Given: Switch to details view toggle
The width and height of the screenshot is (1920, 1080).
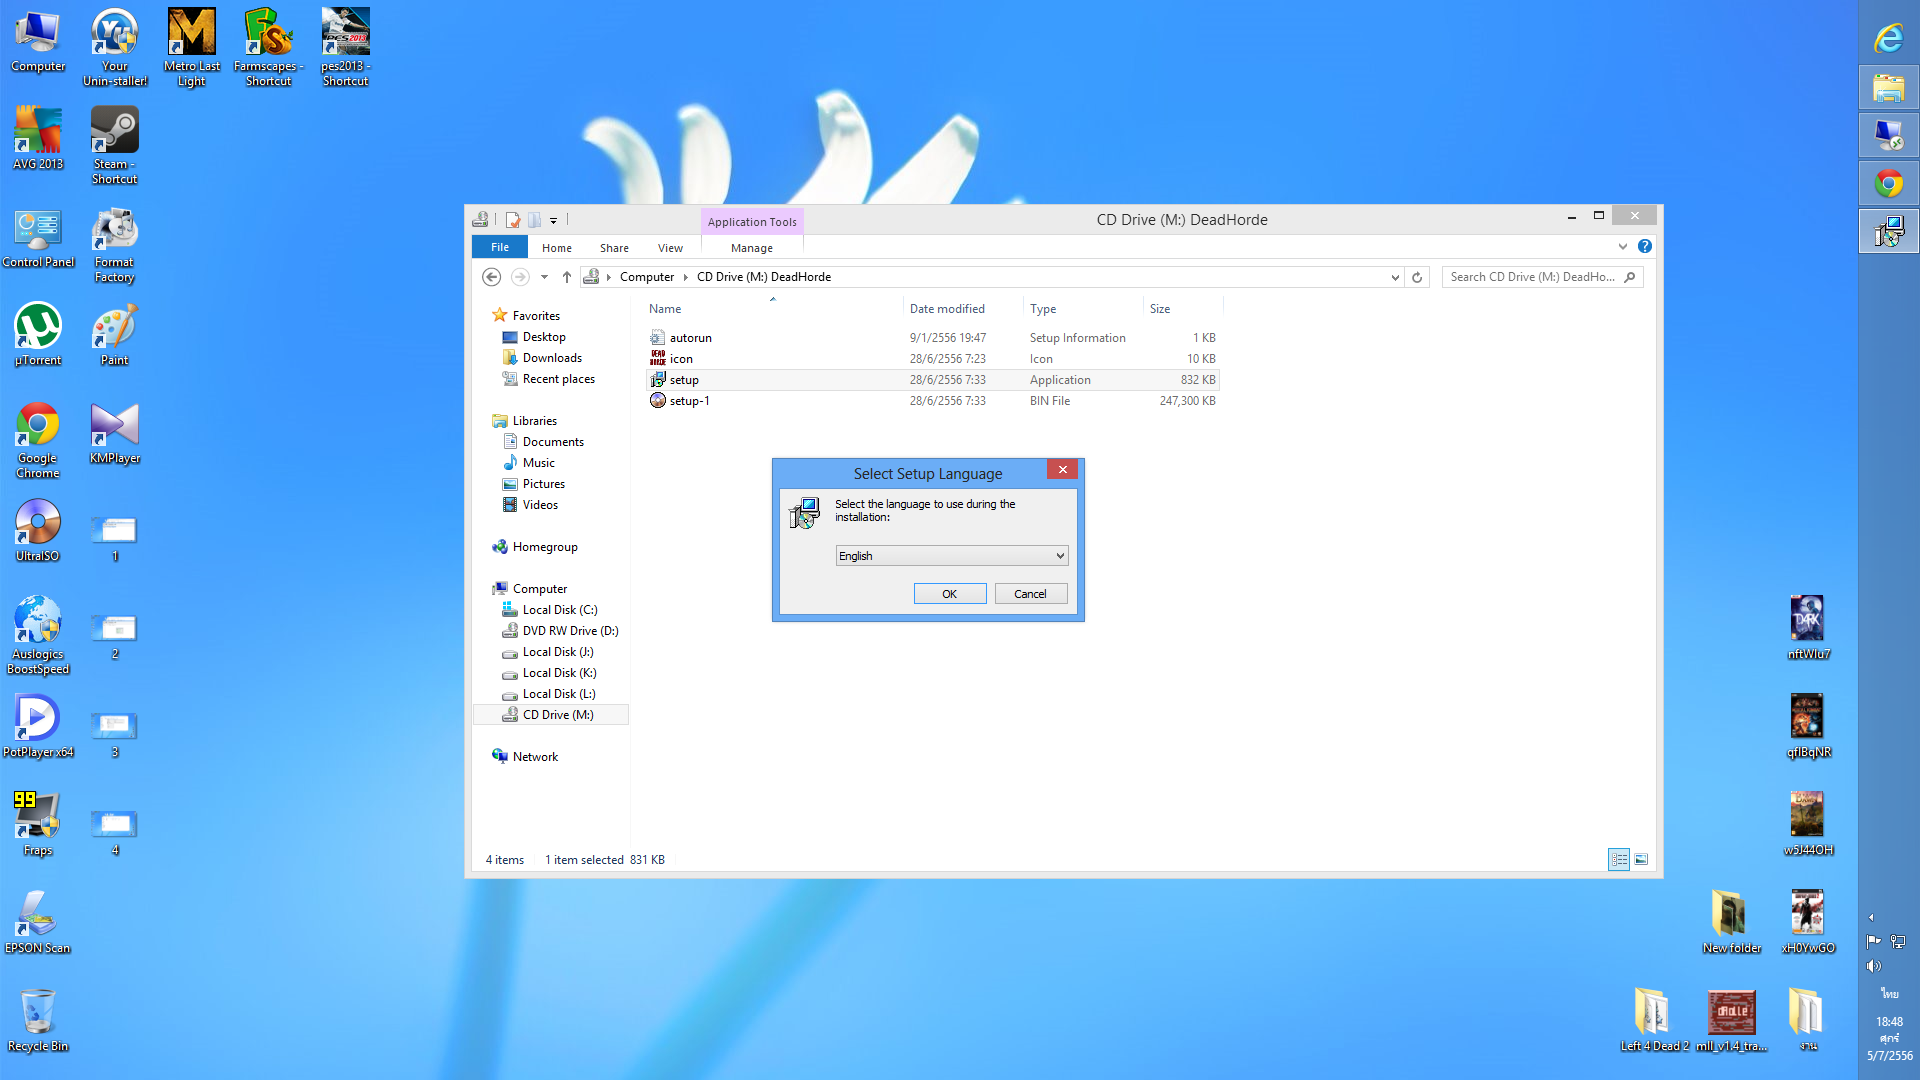Looking at the screenshot, I should [1619, 859].
